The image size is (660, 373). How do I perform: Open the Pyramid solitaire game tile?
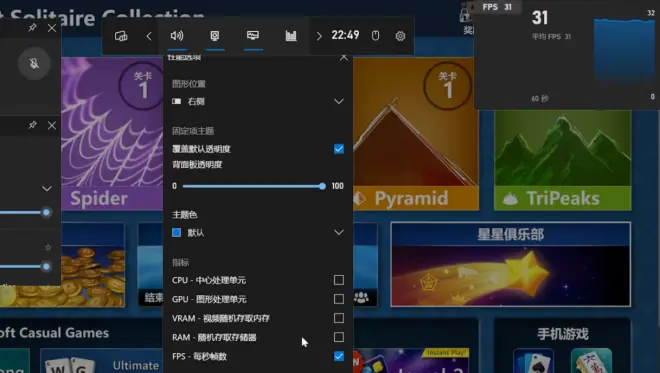[416, 134]
